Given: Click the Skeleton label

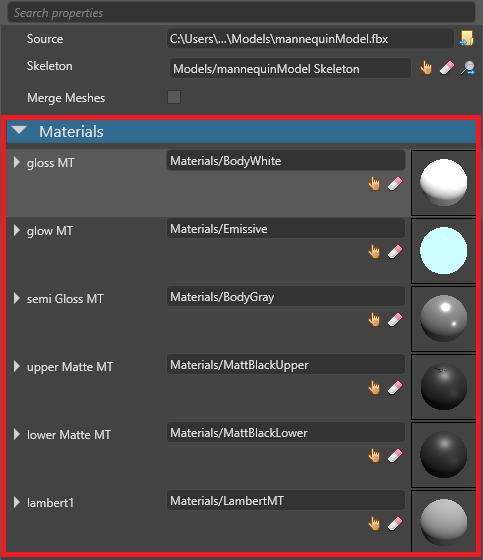Looking at the screenshot, I should tap(50, 66).
